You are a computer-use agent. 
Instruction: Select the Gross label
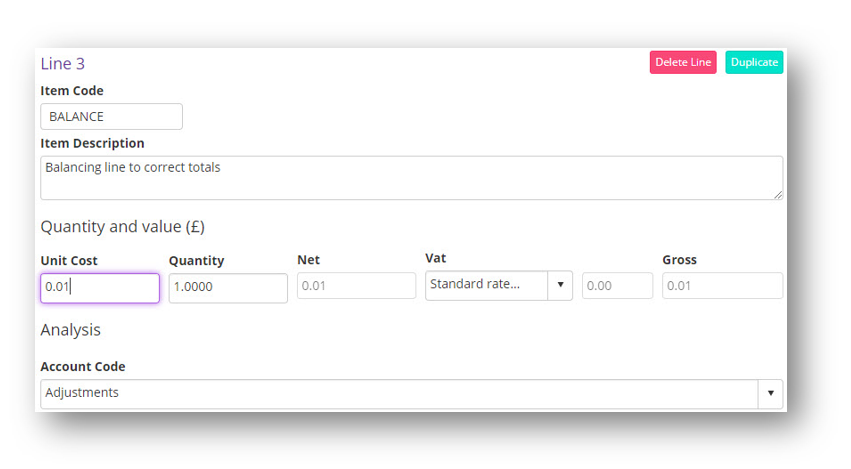click(679, 260)
